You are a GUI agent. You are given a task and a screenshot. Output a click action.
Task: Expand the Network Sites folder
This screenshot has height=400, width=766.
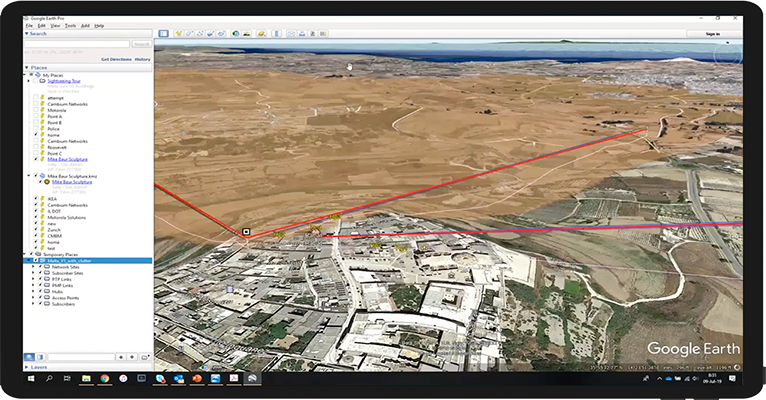34,267
